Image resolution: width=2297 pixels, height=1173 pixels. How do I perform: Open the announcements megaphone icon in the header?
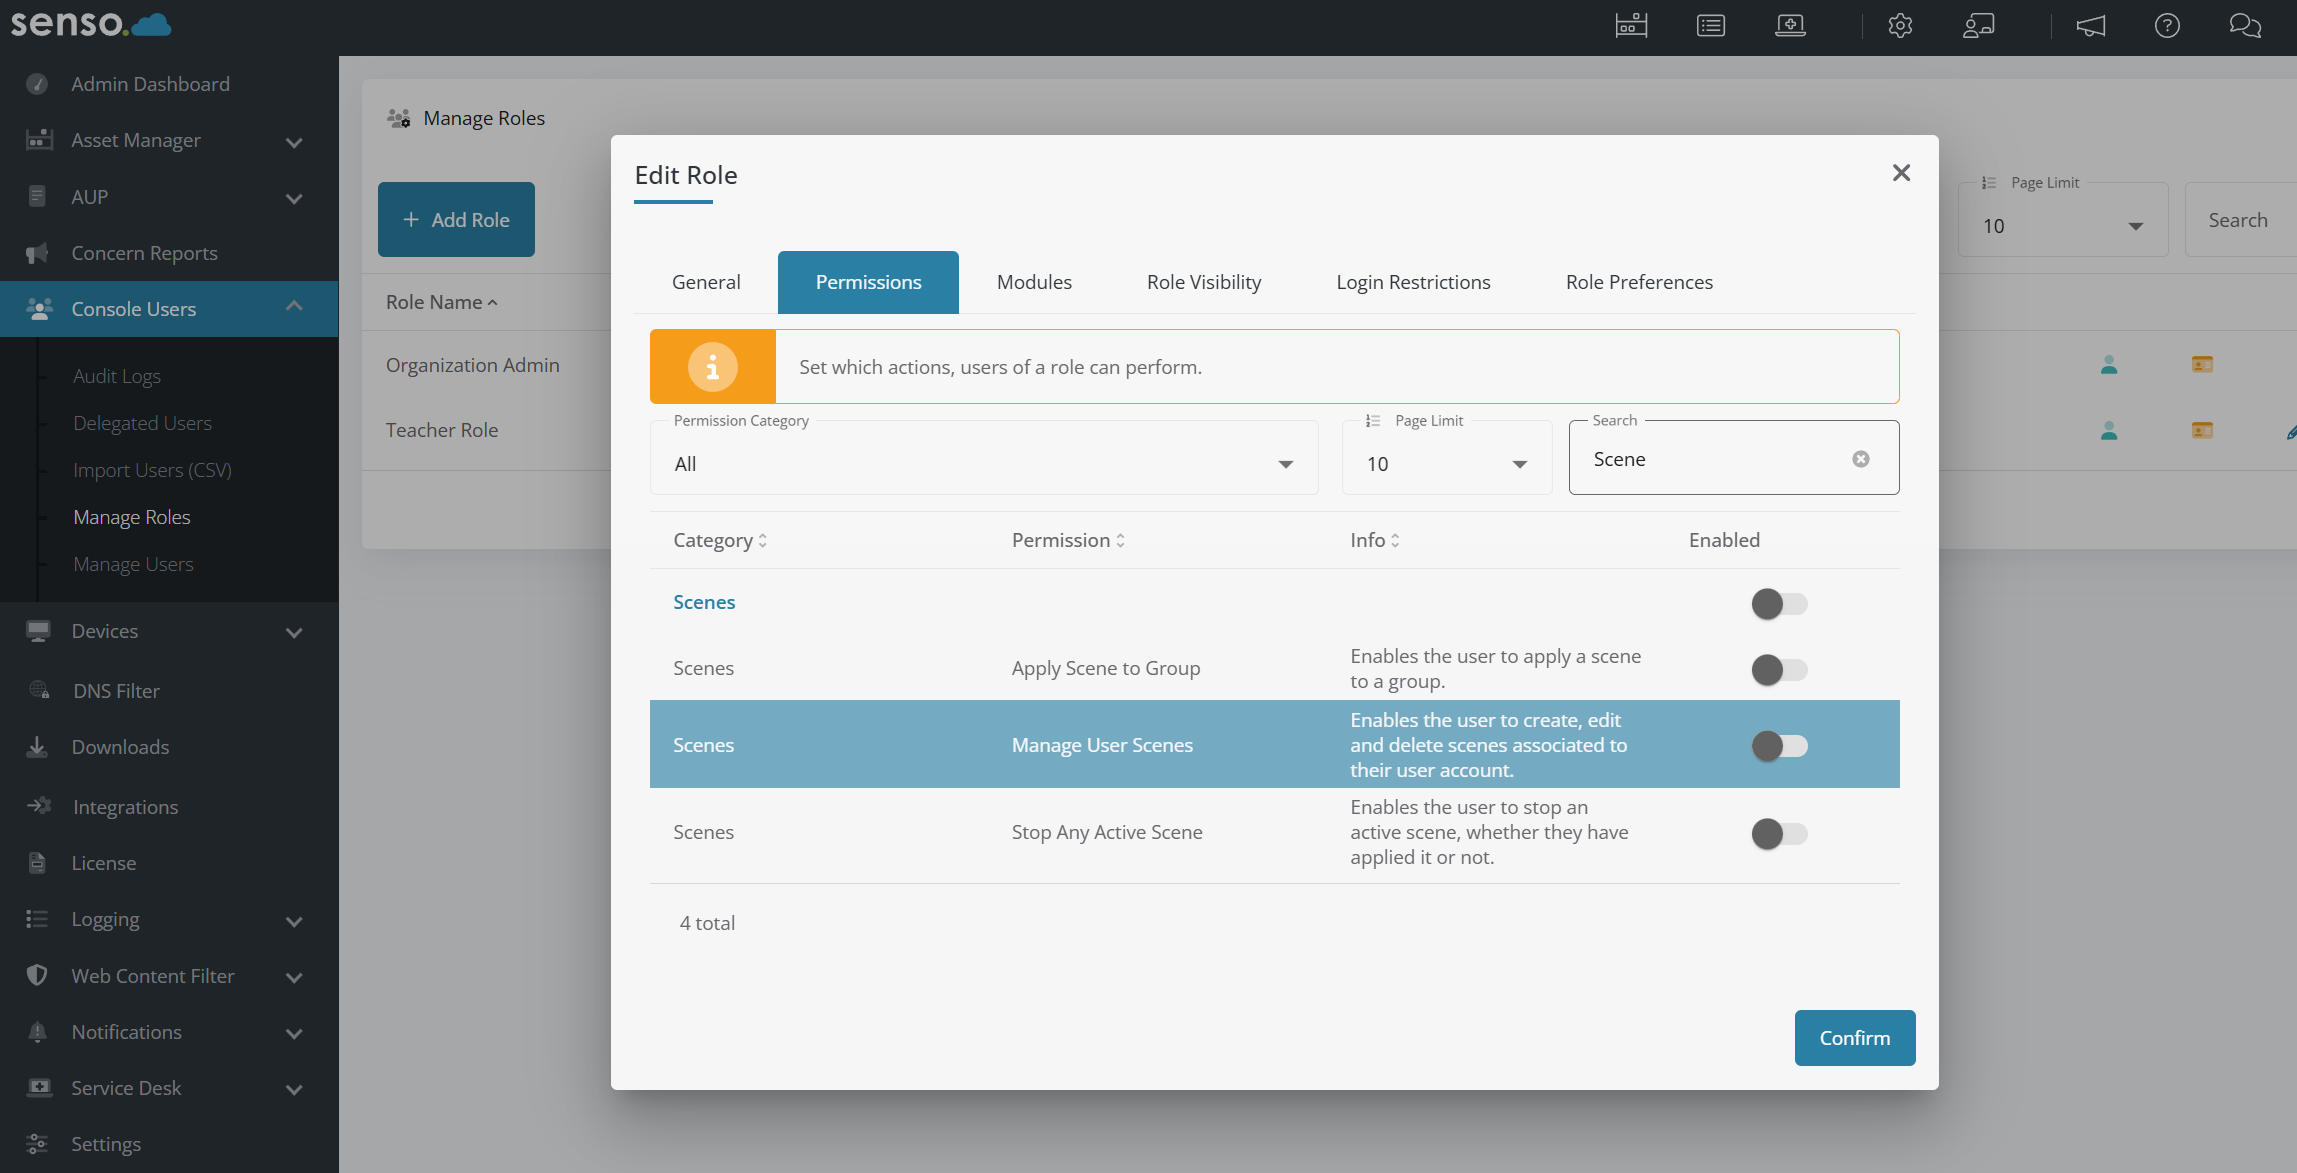pos(2091,26)
